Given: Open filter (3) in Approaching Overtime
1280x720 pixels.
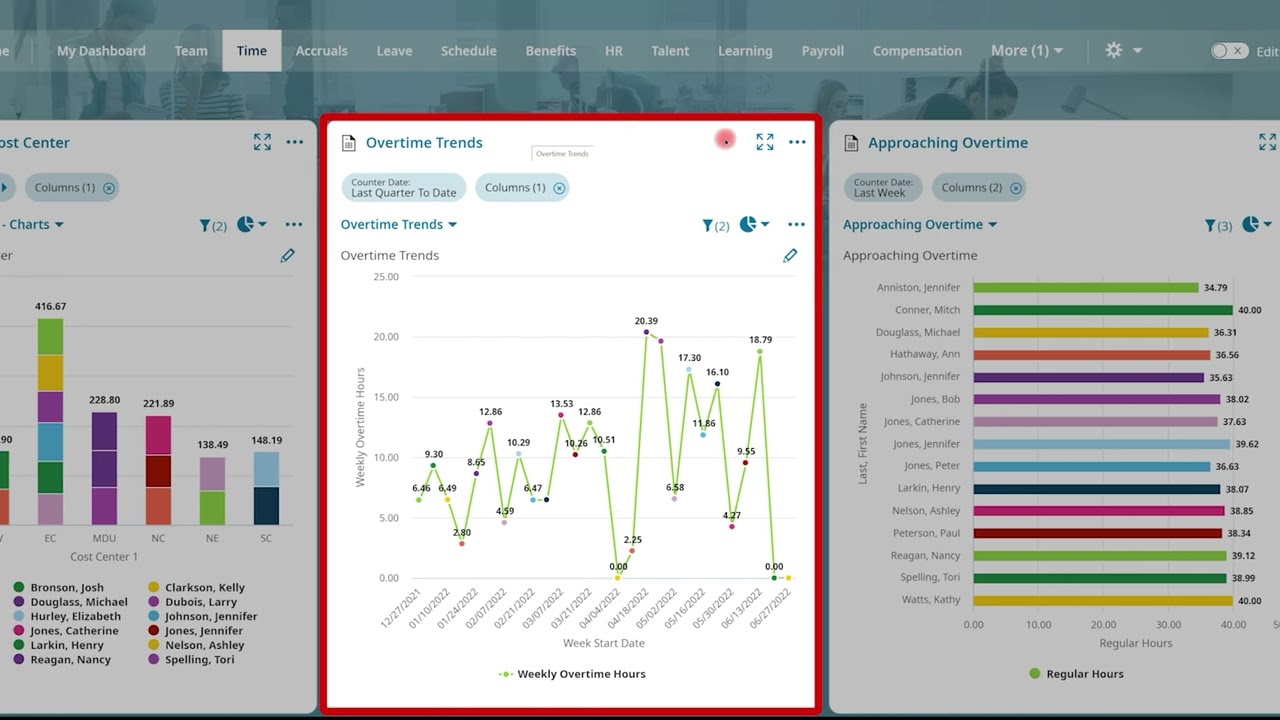Looking at the screenshot, I should point(1218,226).
